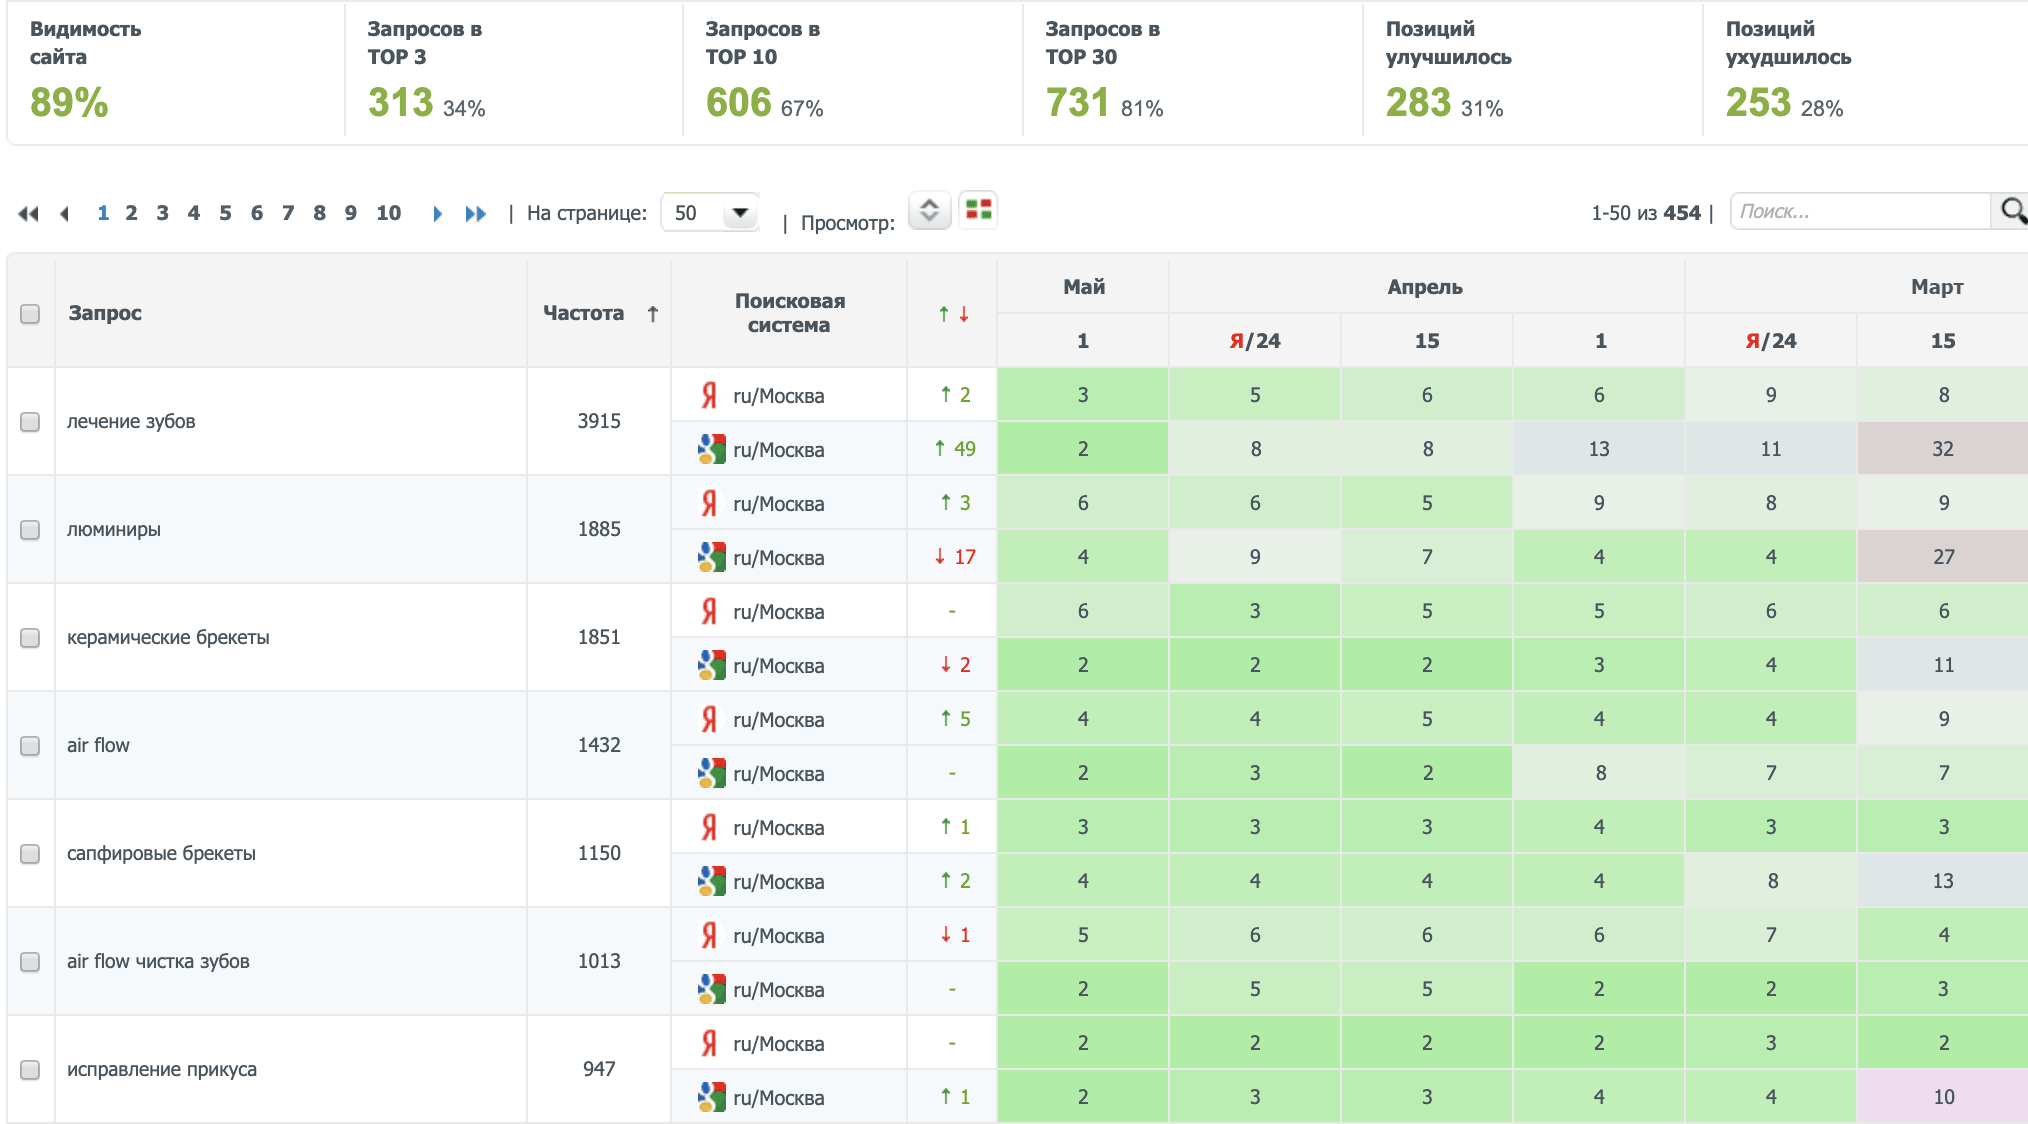
Task: Focus the Поиск search field
Action: click(1860, 211)
